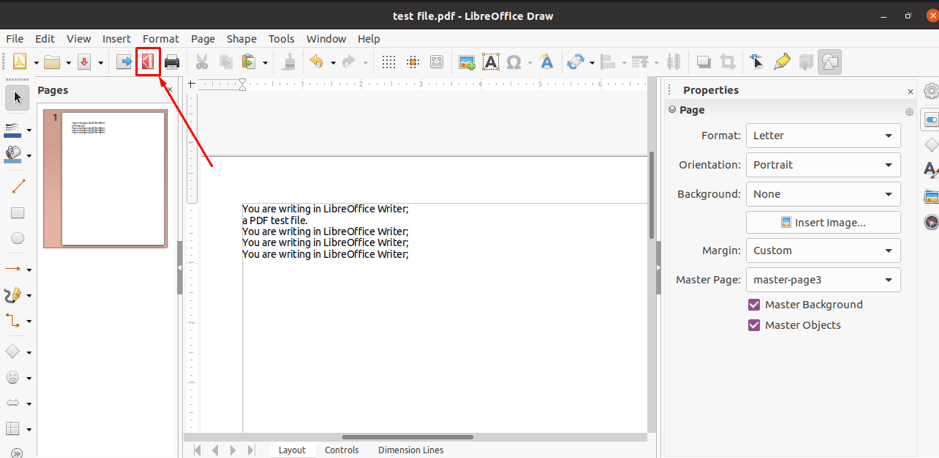Click the Connectors tool

(x=13, y=320)
